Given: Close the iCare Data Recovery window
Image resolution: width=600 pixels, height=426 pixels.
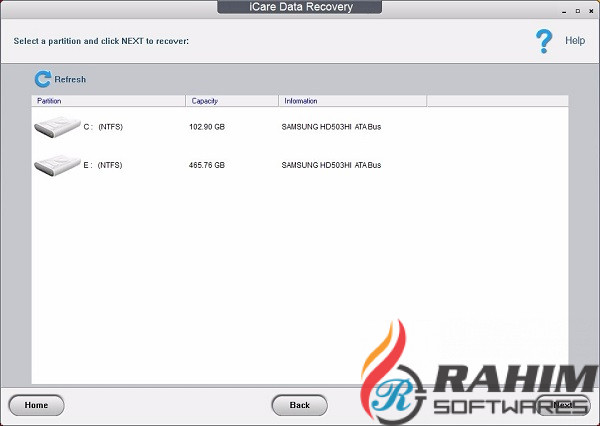Looking at the screenshot, I should tap(591, 11).
